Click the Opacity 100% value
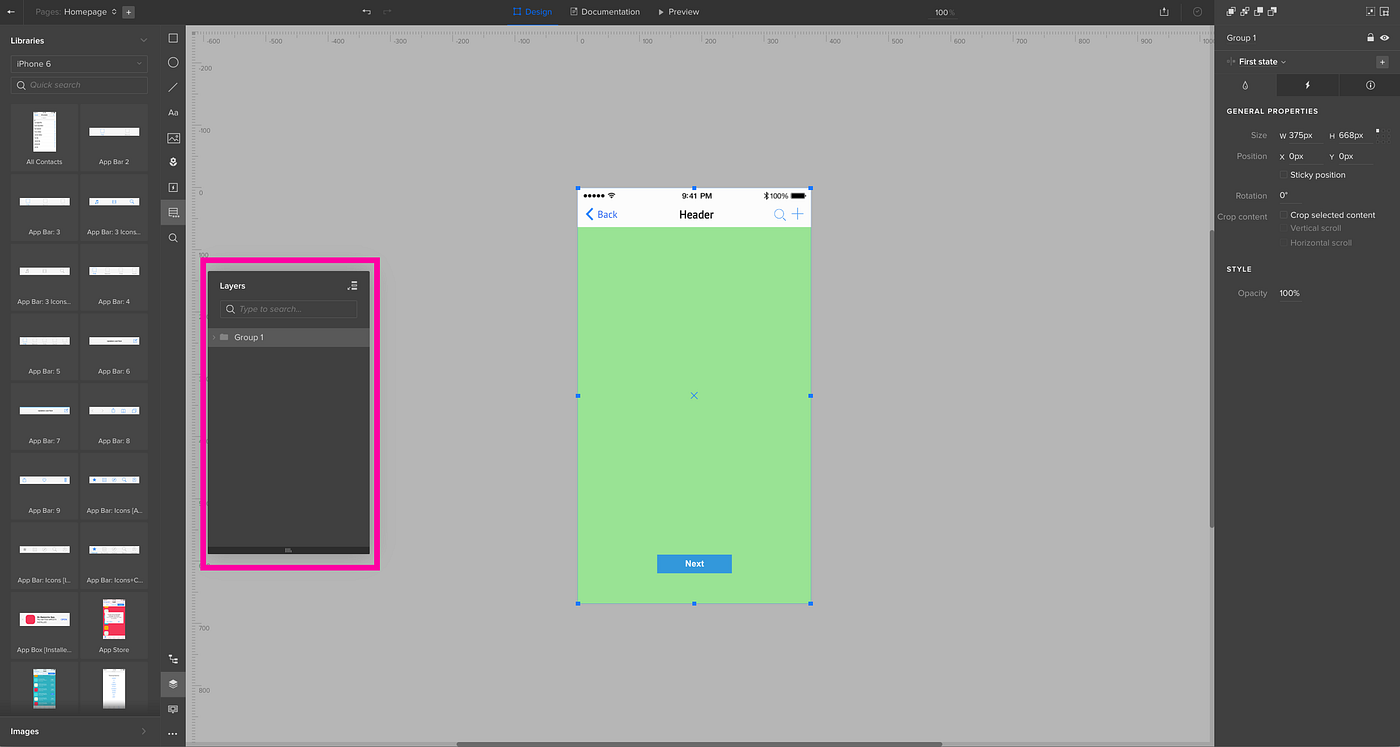The width and height of the screenshot is (1400, 747). [1290, 293]
